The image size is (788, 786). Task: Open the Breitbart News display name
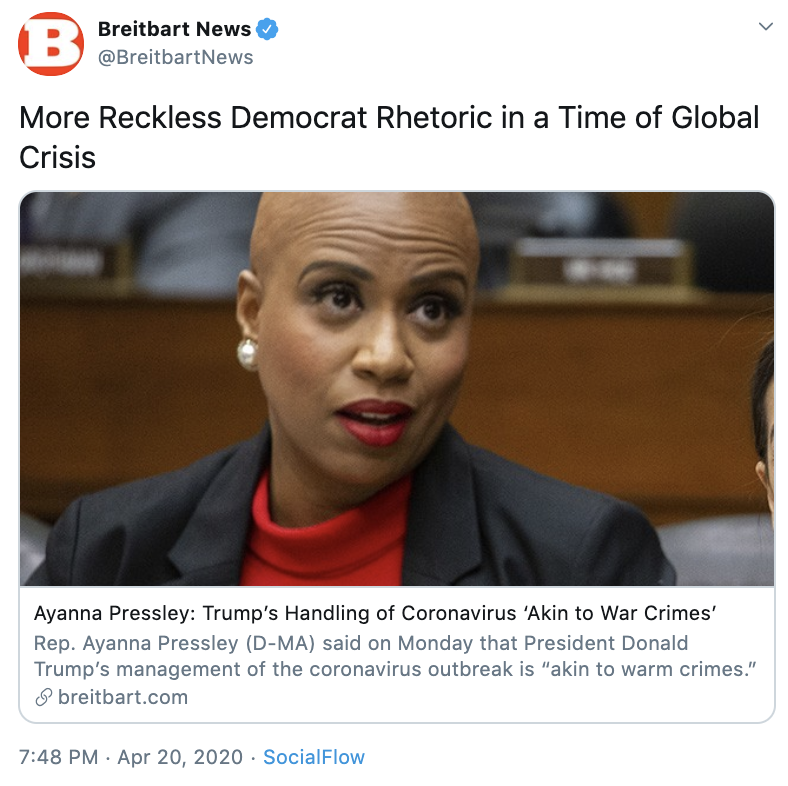coord(174,29)
